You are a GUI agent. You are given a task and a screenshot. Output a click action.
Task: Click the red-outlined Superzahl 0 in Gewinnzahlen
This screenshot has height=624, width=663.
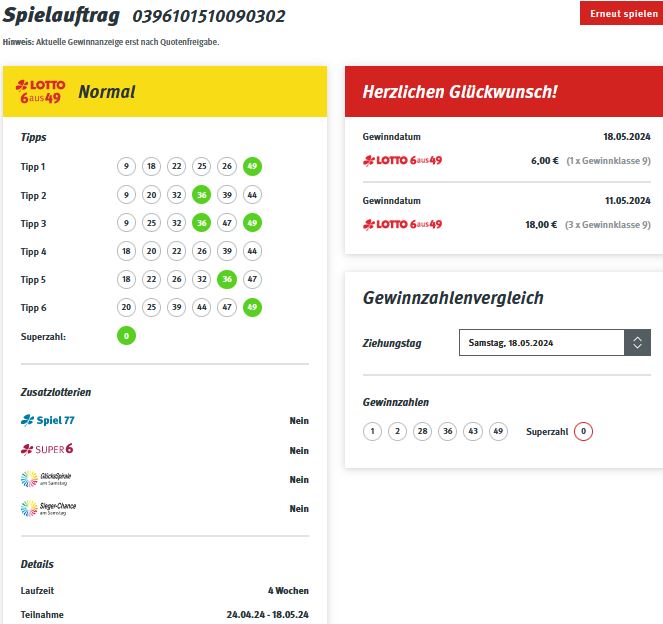(584, 431)
